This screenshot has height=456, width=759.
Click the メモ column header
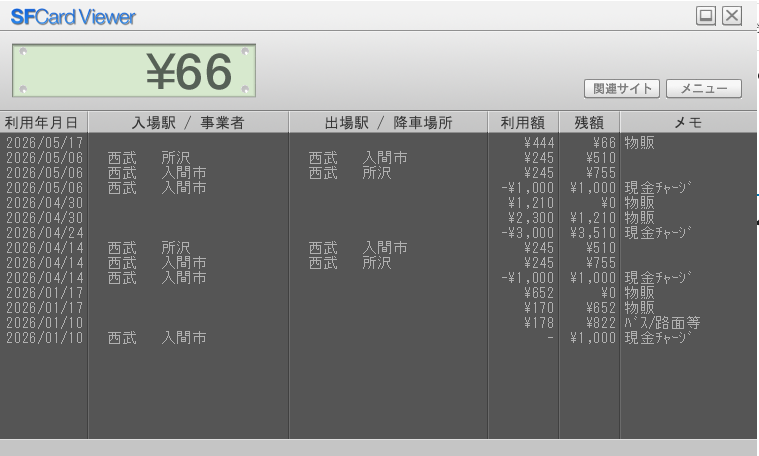pyautogui.click(x=688, y=122)
